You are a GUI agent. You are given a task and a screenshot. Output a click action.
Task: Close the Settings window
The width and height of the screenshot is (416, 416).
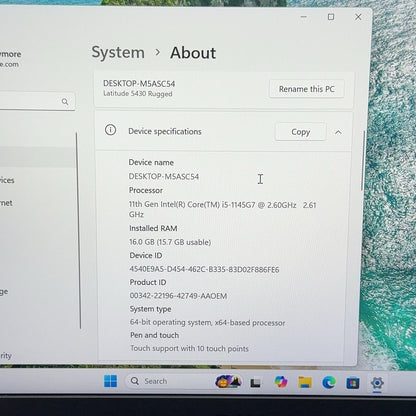(x=358, y=17)
